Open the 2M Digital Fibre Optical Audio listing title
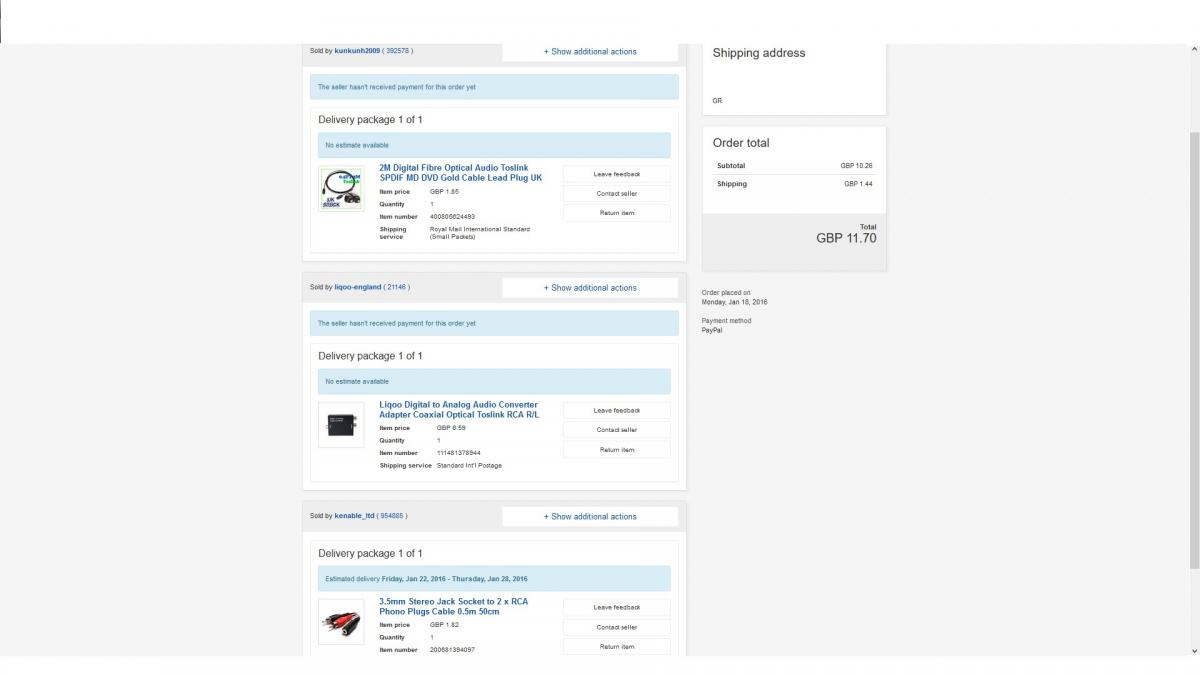1200x675 pixels. (460, 173)
